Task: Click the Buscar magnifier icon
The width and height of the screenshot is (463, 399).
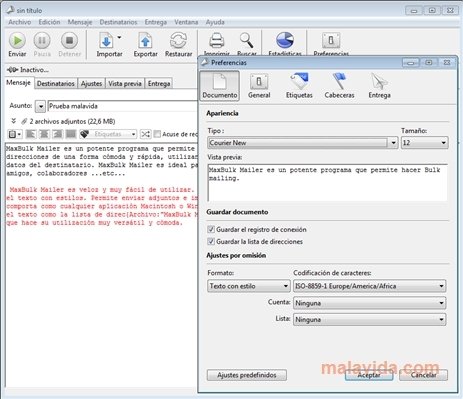Action: click(247, 41)
